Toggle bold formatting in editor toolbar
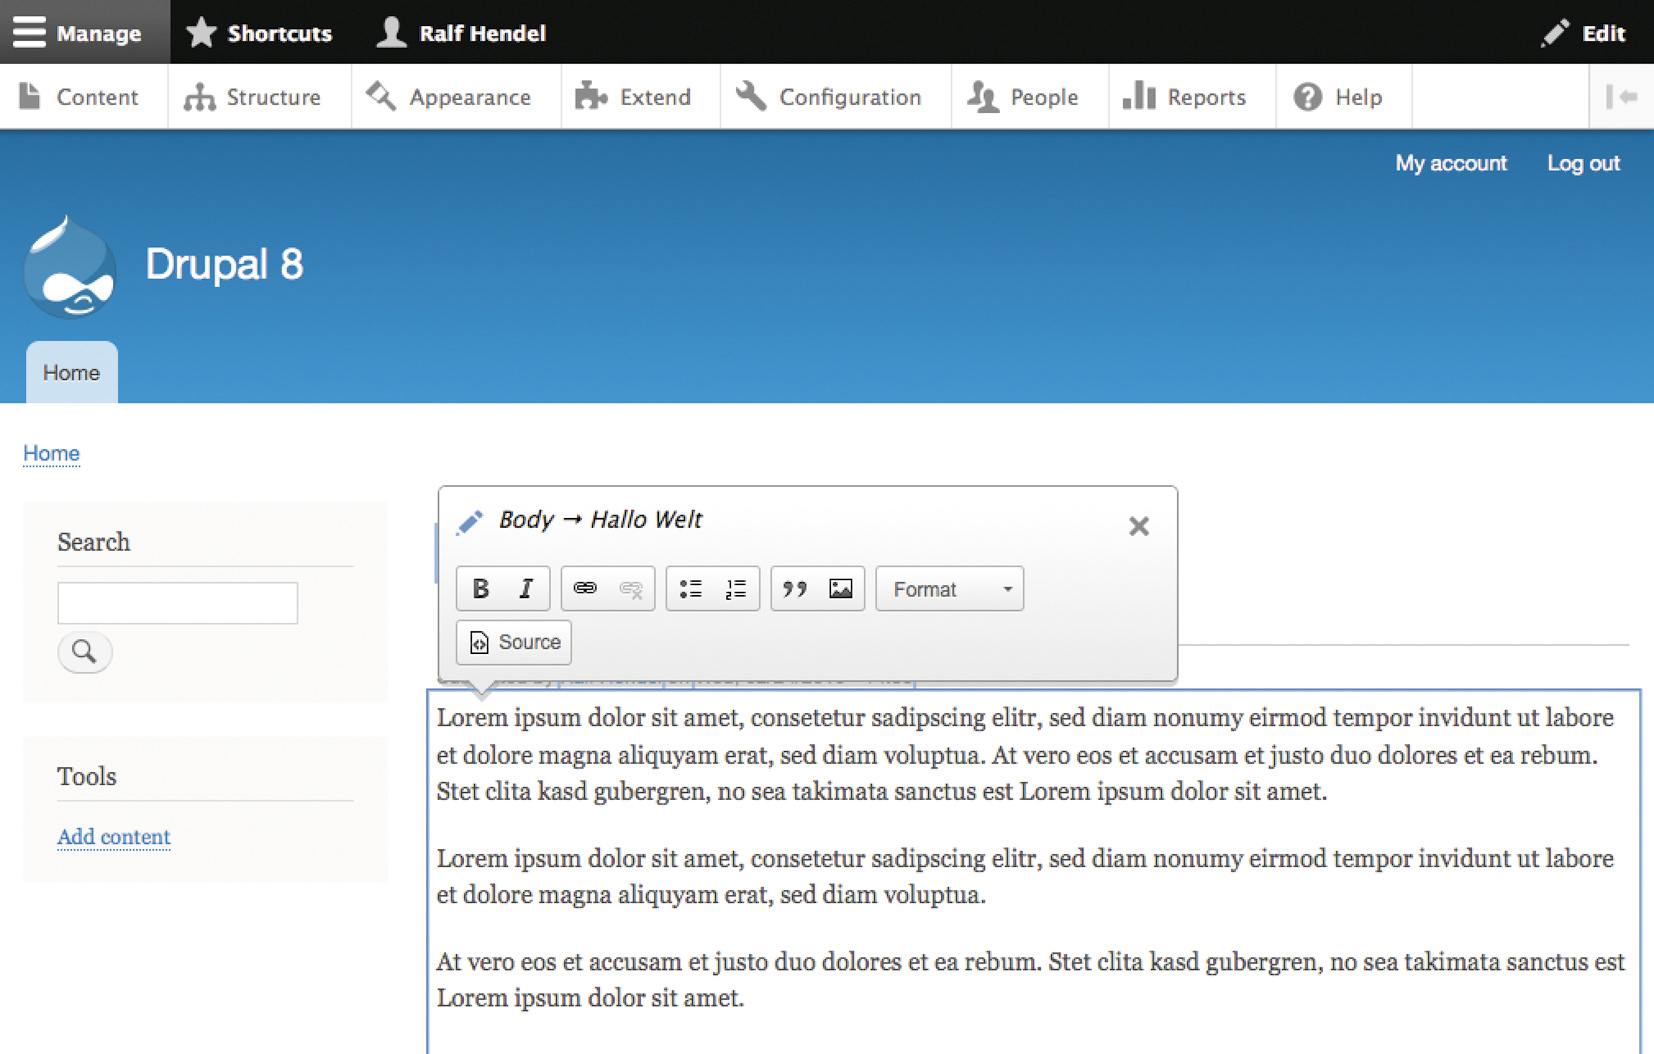 (x=480, y=589)
